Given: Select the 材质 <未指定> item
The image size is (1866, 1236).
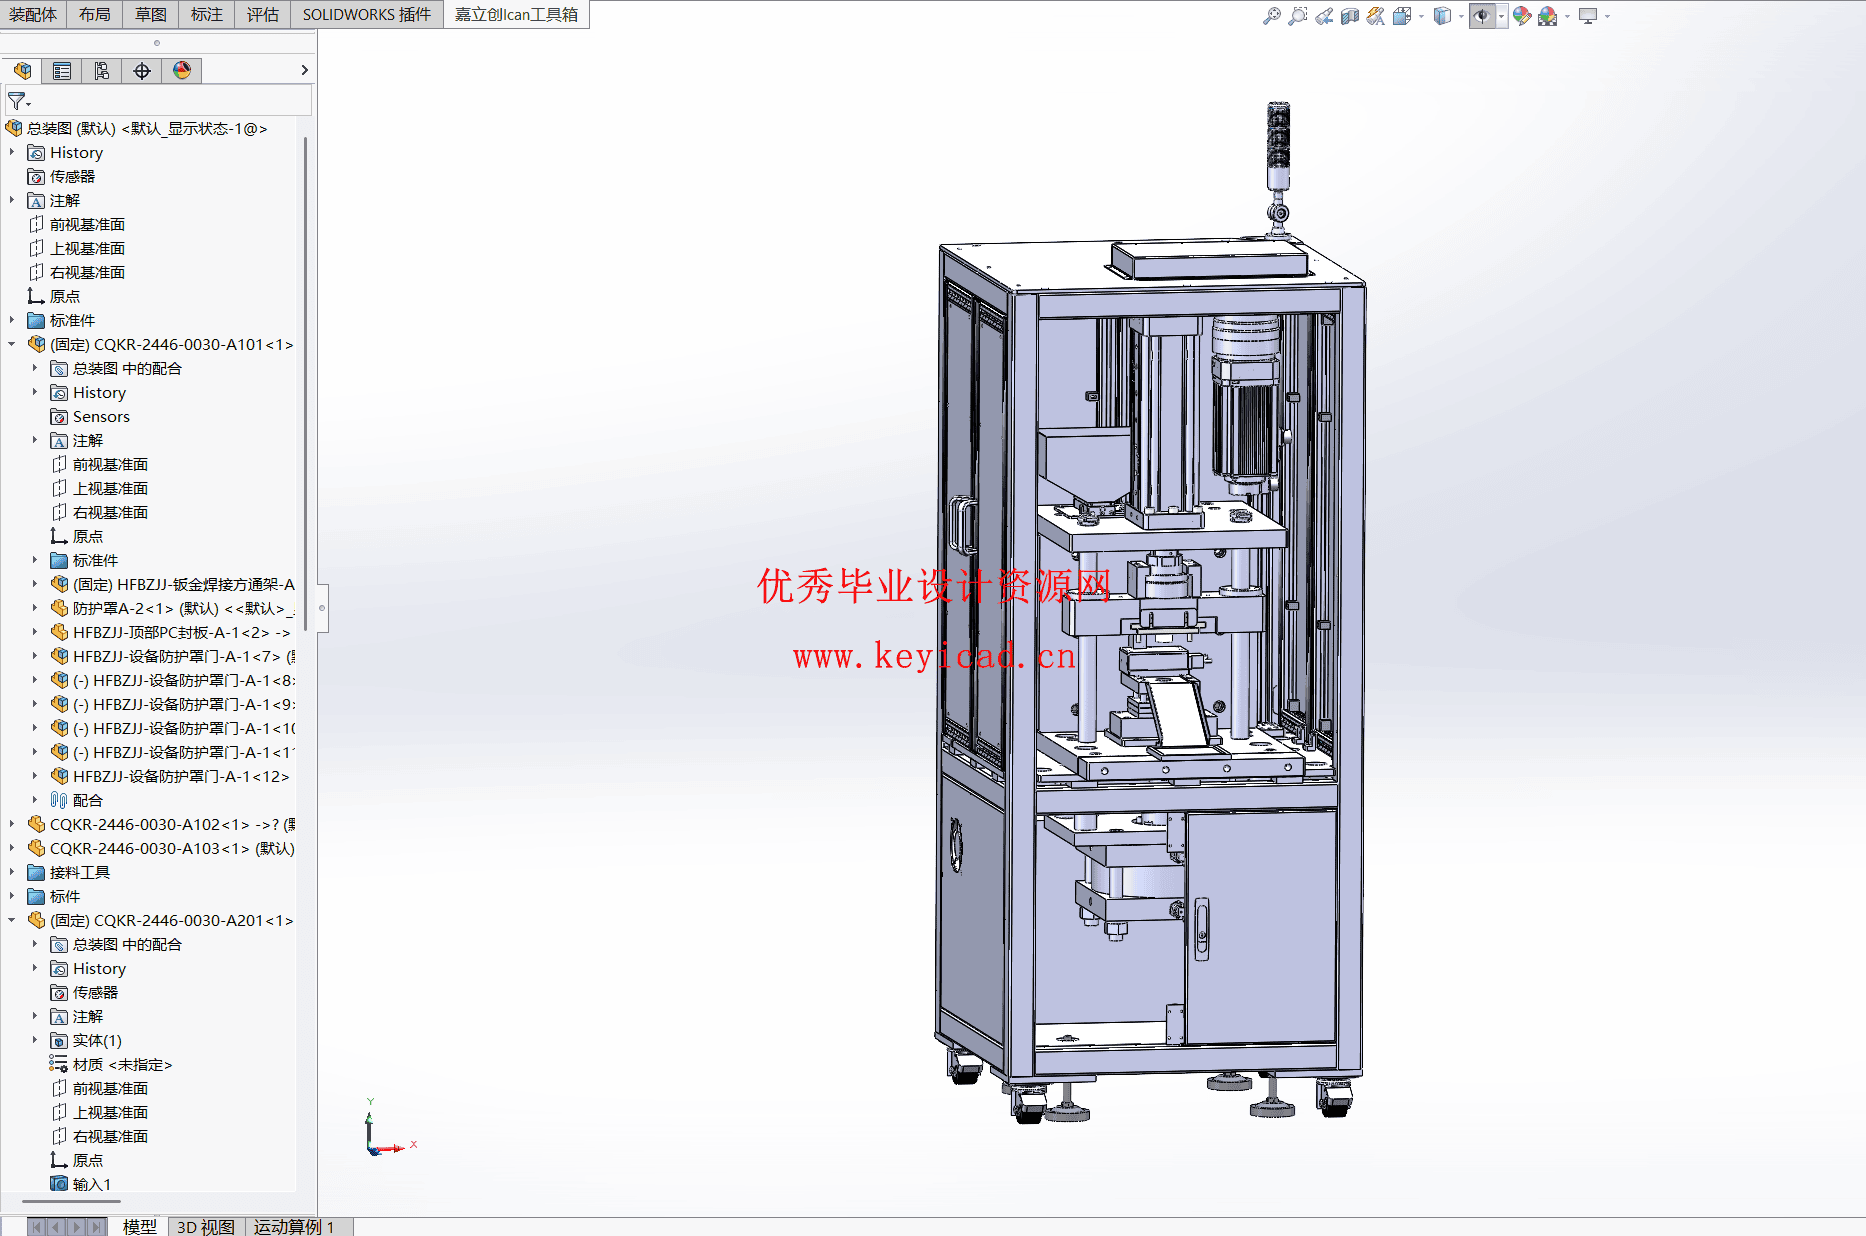Looking at the screenshot, I should tap(111, 1064).
